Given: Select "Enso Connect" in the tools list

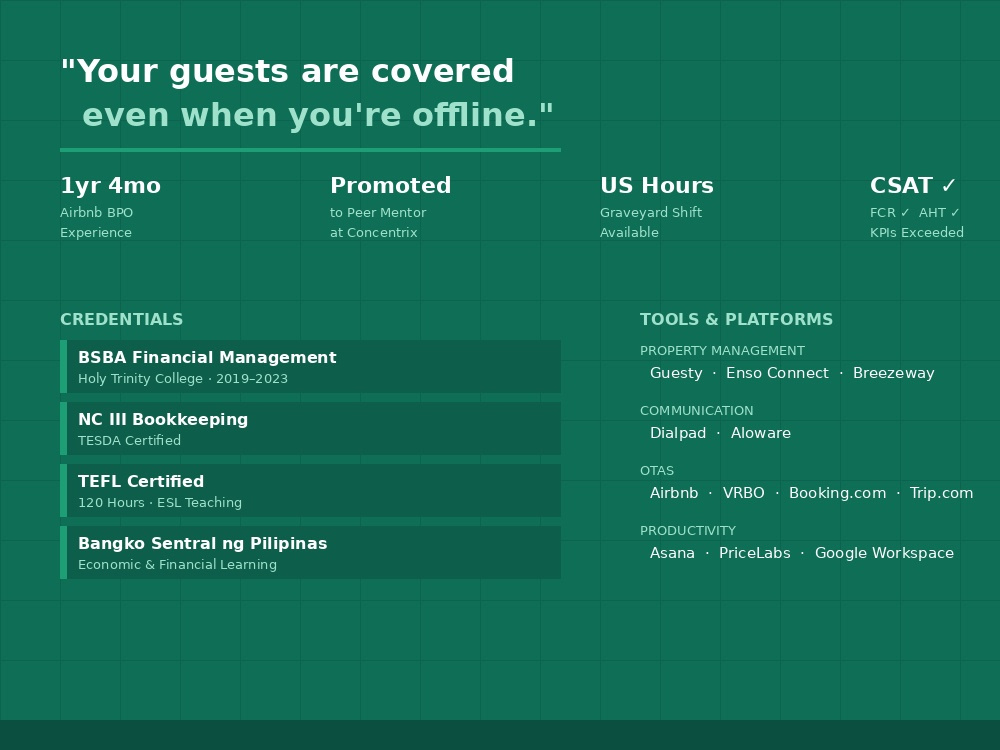Looking at the screenshot, I should point(777,373).
